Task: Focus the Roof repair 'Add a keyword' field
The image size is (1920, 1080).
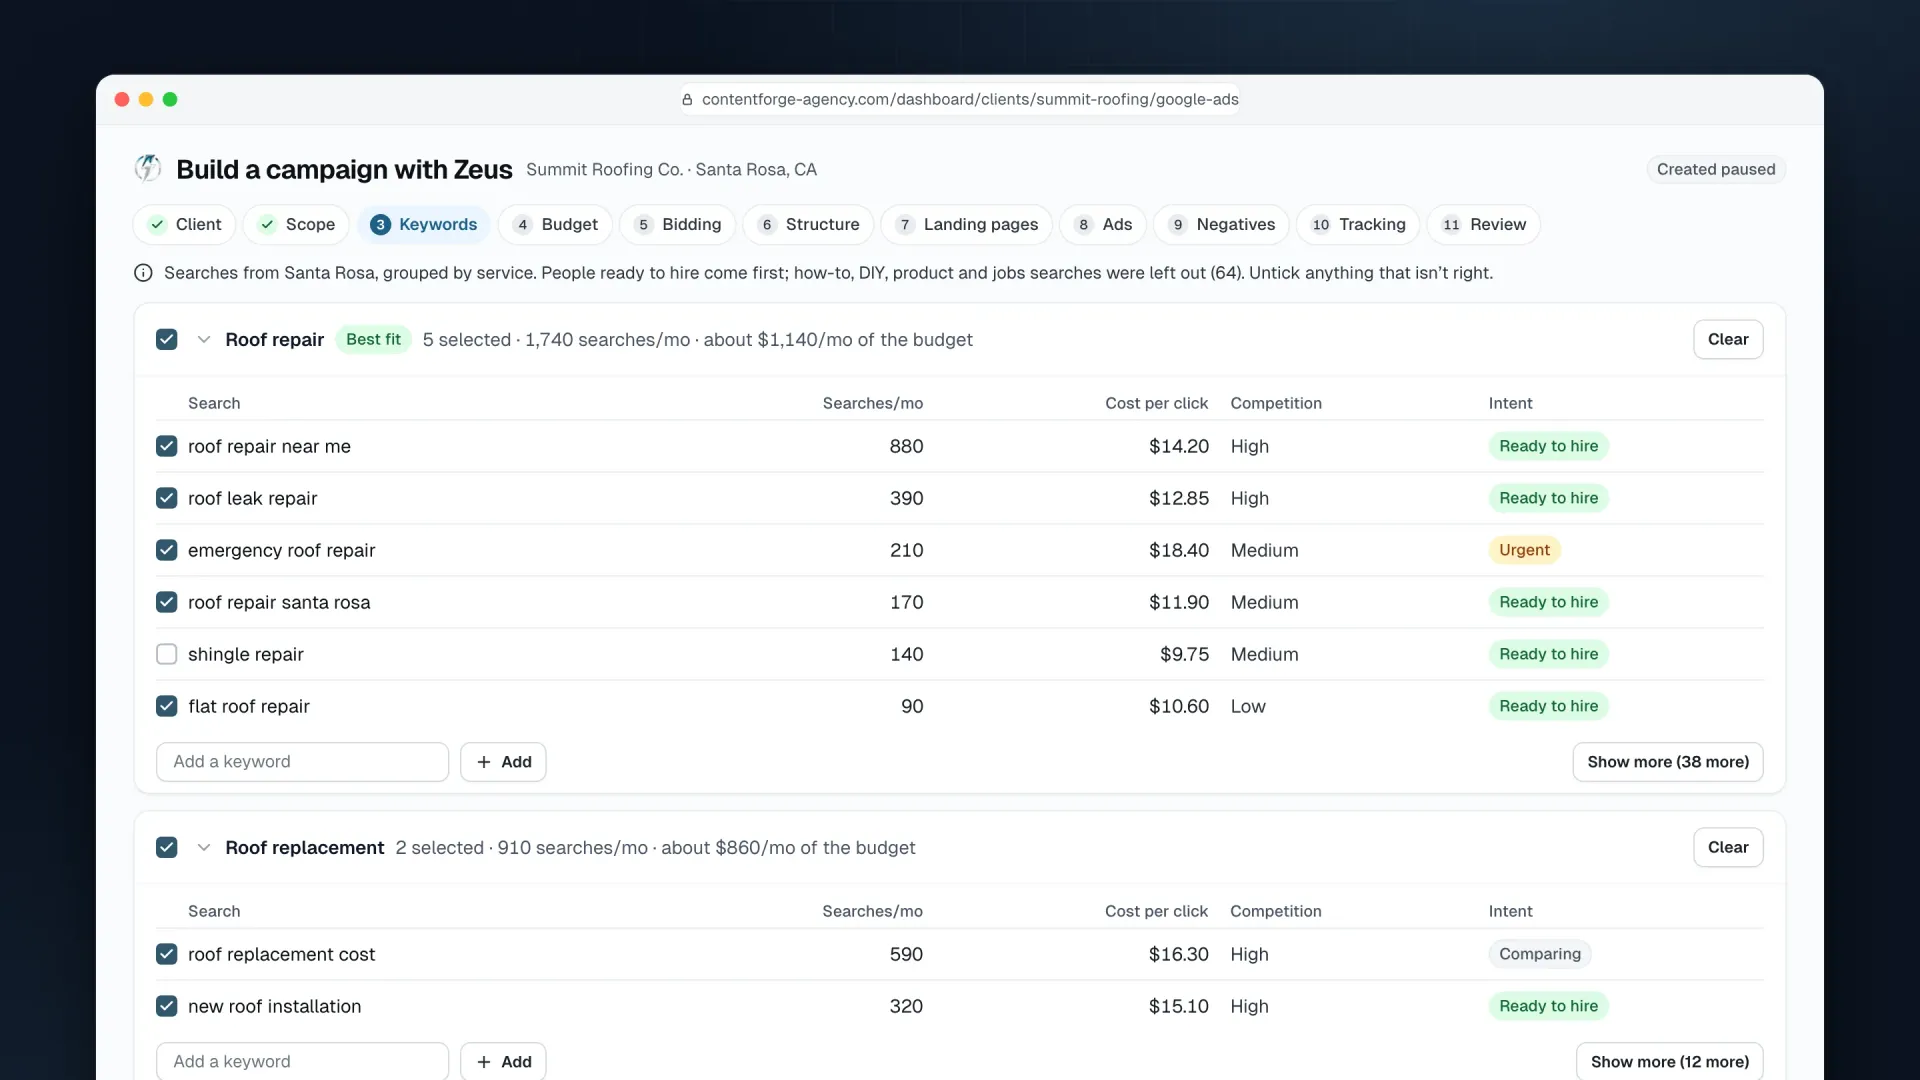Action: tap(302, 762)
